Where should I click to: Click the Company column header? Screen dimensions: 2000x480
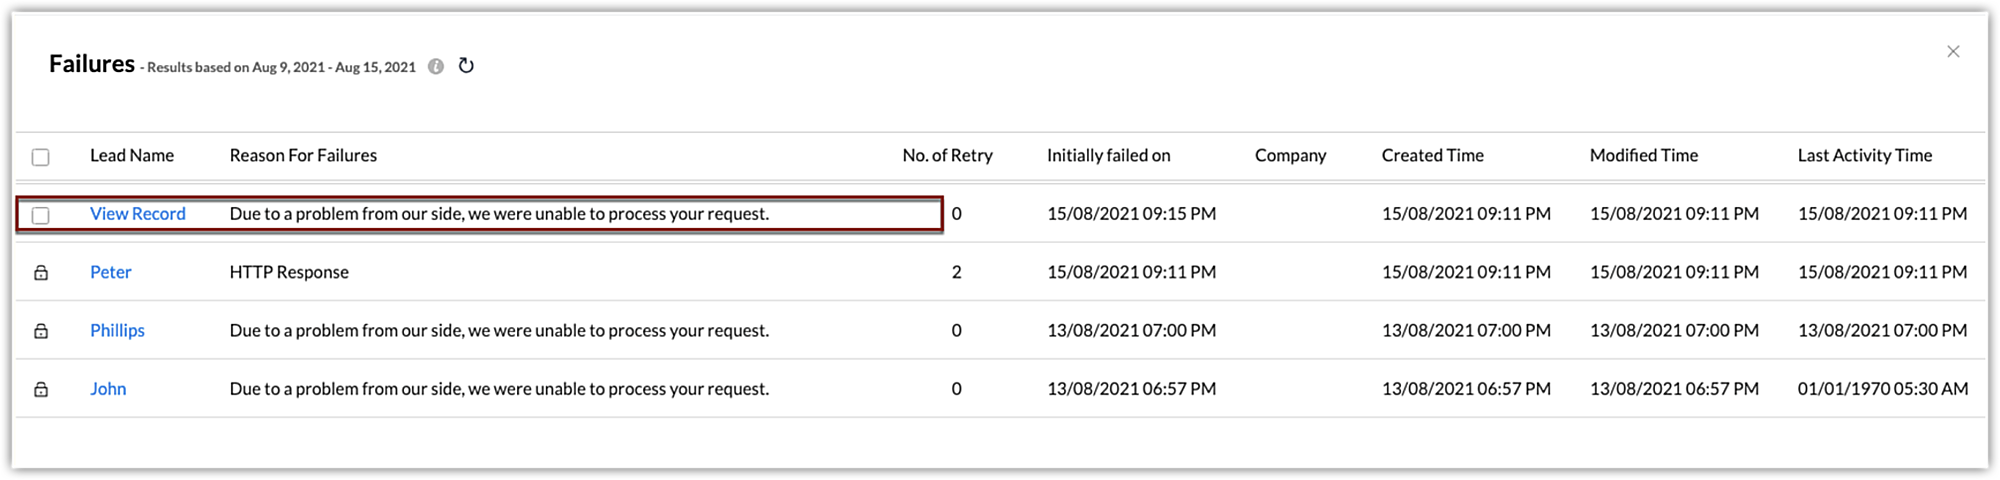point(1290,155)
